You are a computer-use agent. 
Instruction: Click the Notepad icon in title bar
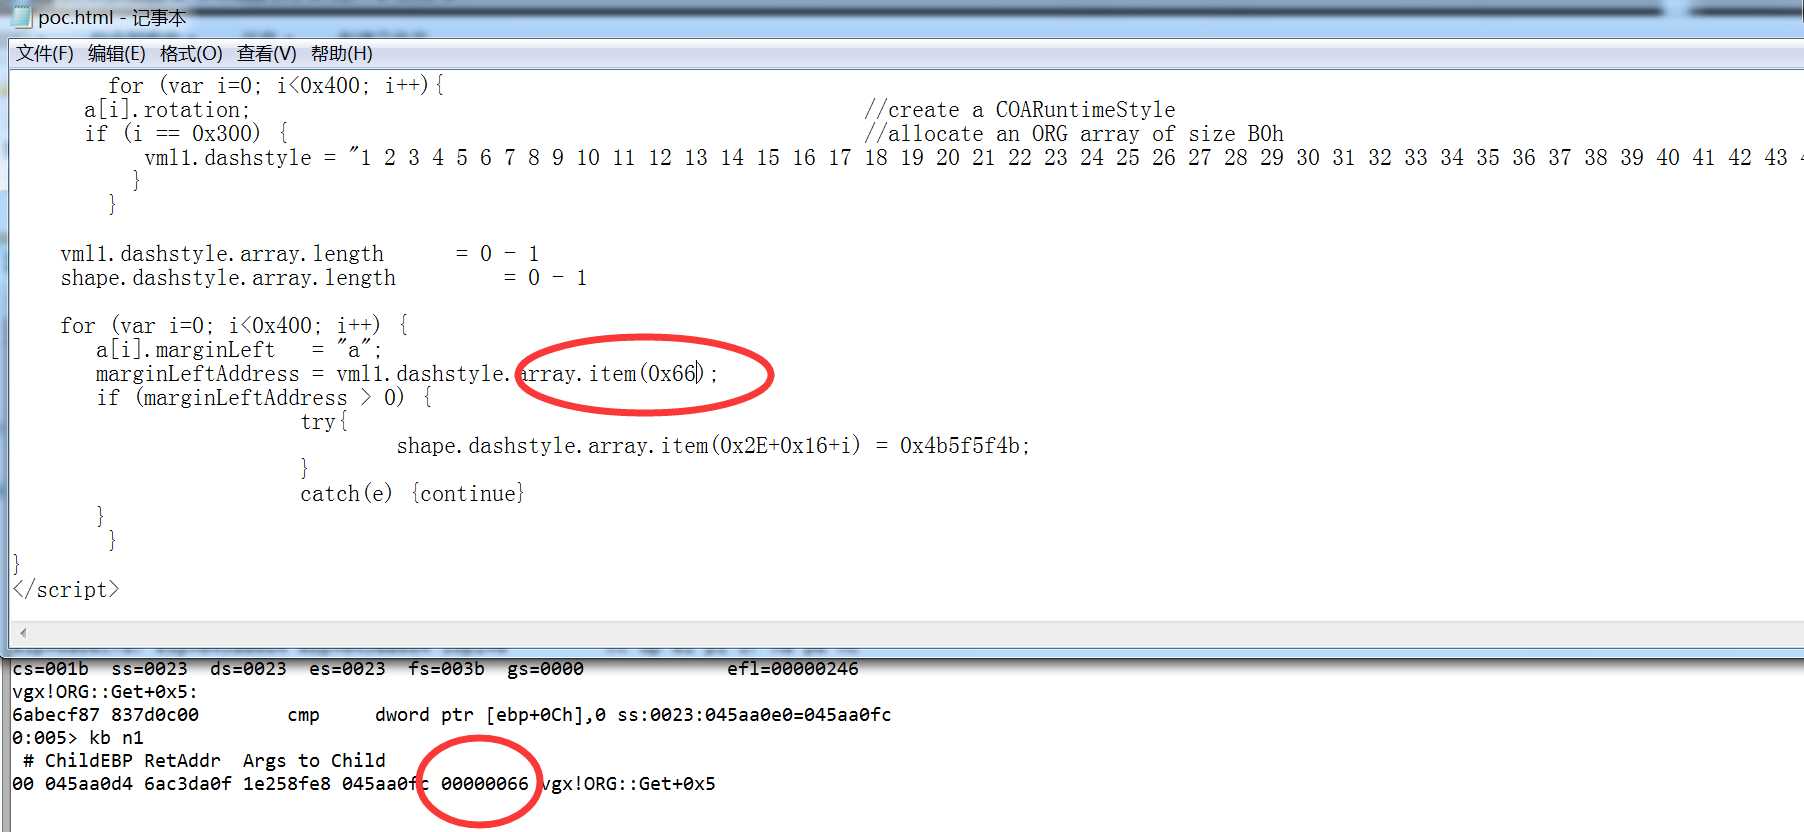(21, 17)
